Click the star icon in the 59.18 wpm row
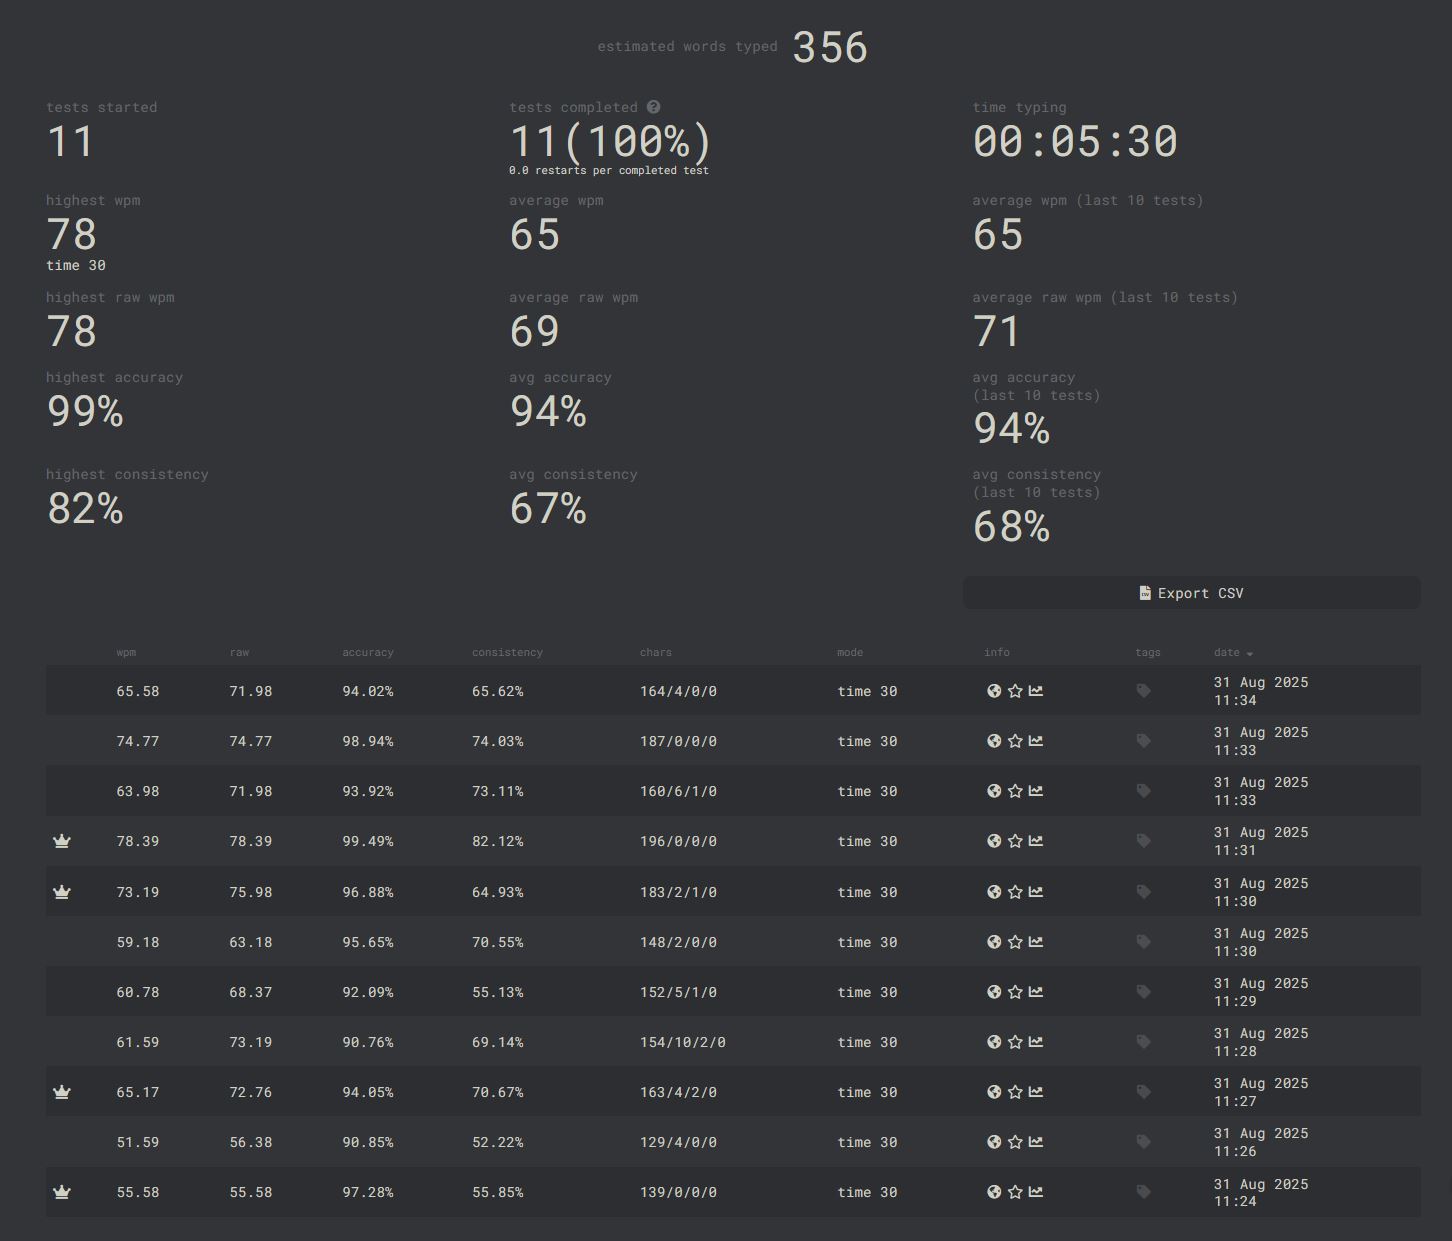 pos(1015,942)
